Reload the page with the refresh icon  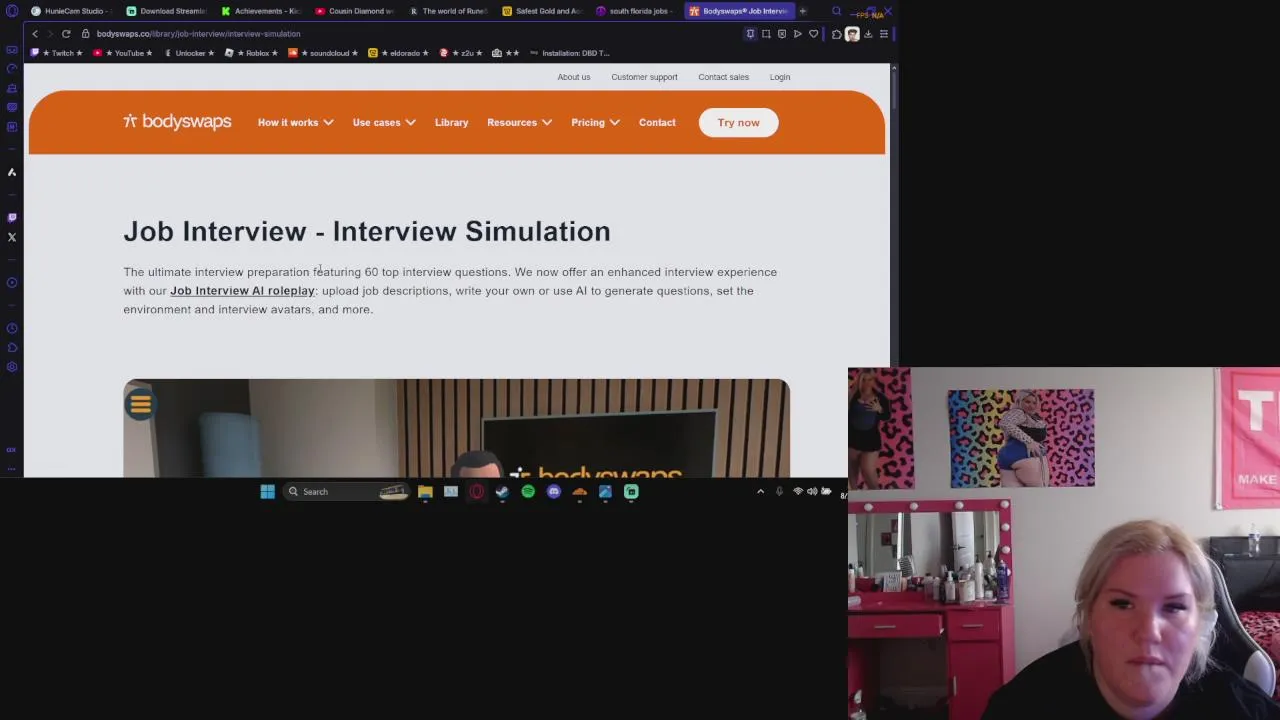[x=66, y=34]
